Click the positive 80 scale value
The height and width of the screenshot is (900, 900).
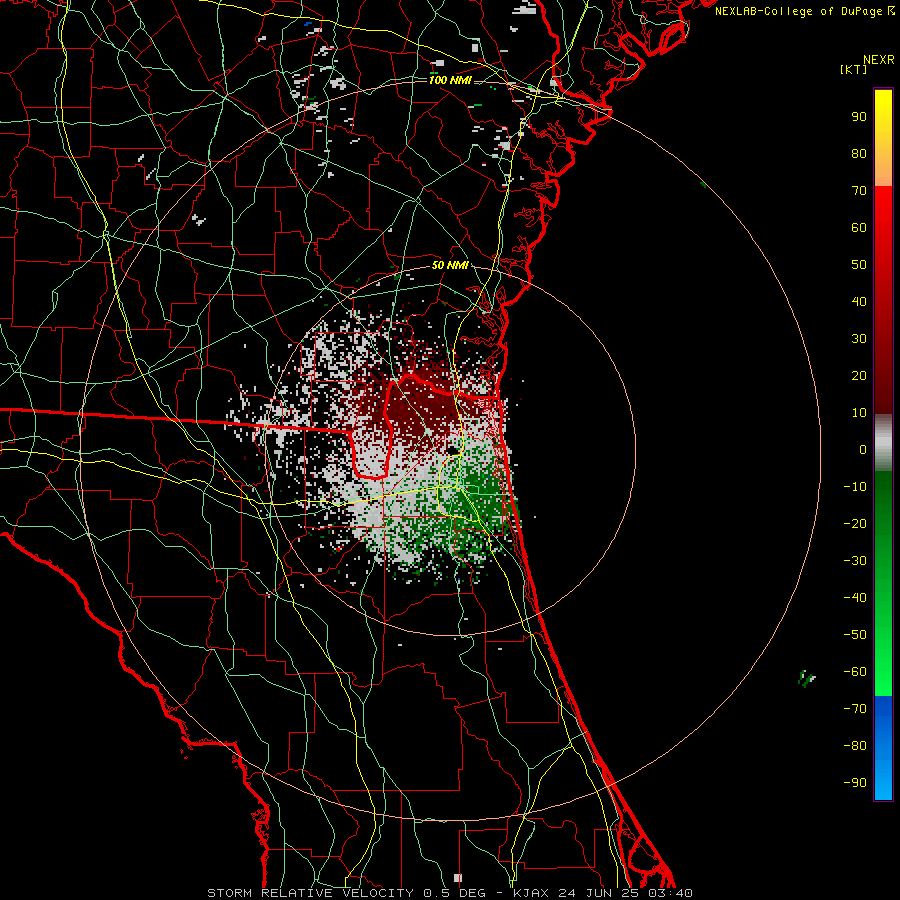pyautogui.click(x=859, y=153)
